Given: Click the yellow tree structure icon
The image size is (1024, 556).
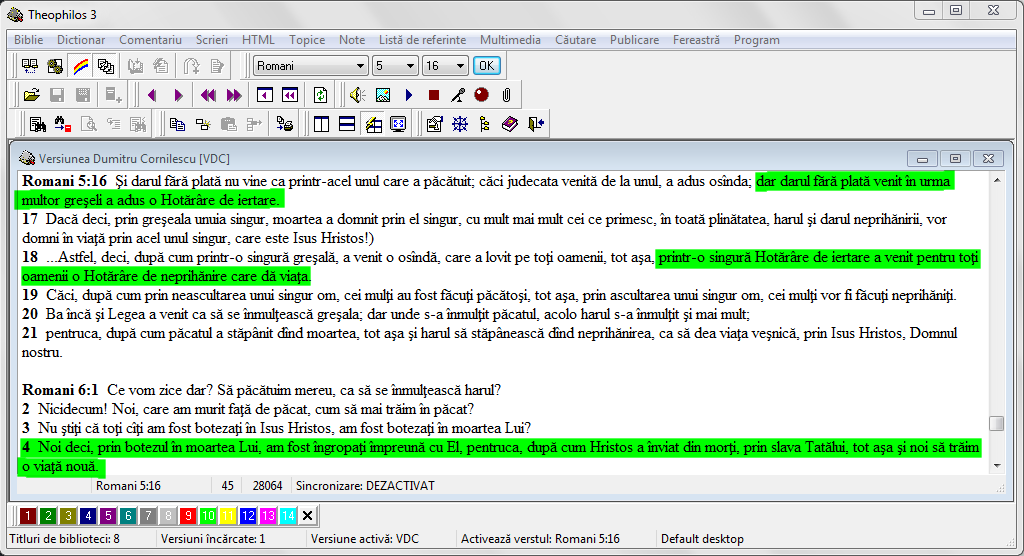Looking at the screenshot, I should 485,124.
